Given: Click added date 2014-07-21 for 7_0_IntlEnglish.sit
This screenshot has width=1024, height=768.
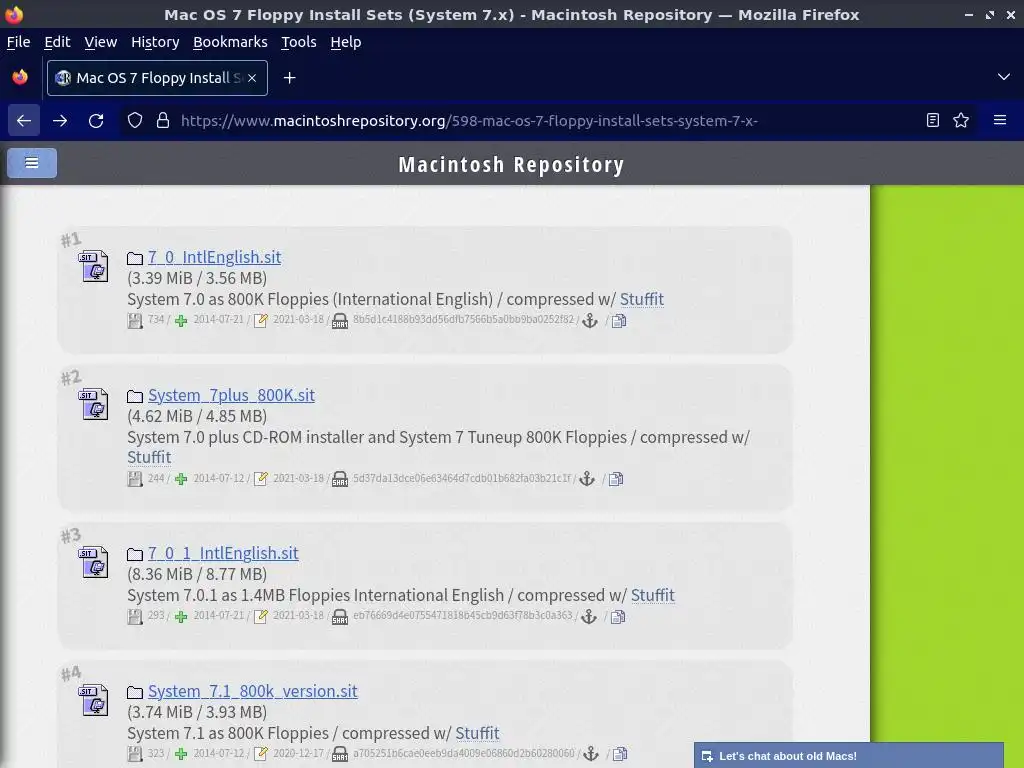Looking at the screenshot, I should (218, 319).
